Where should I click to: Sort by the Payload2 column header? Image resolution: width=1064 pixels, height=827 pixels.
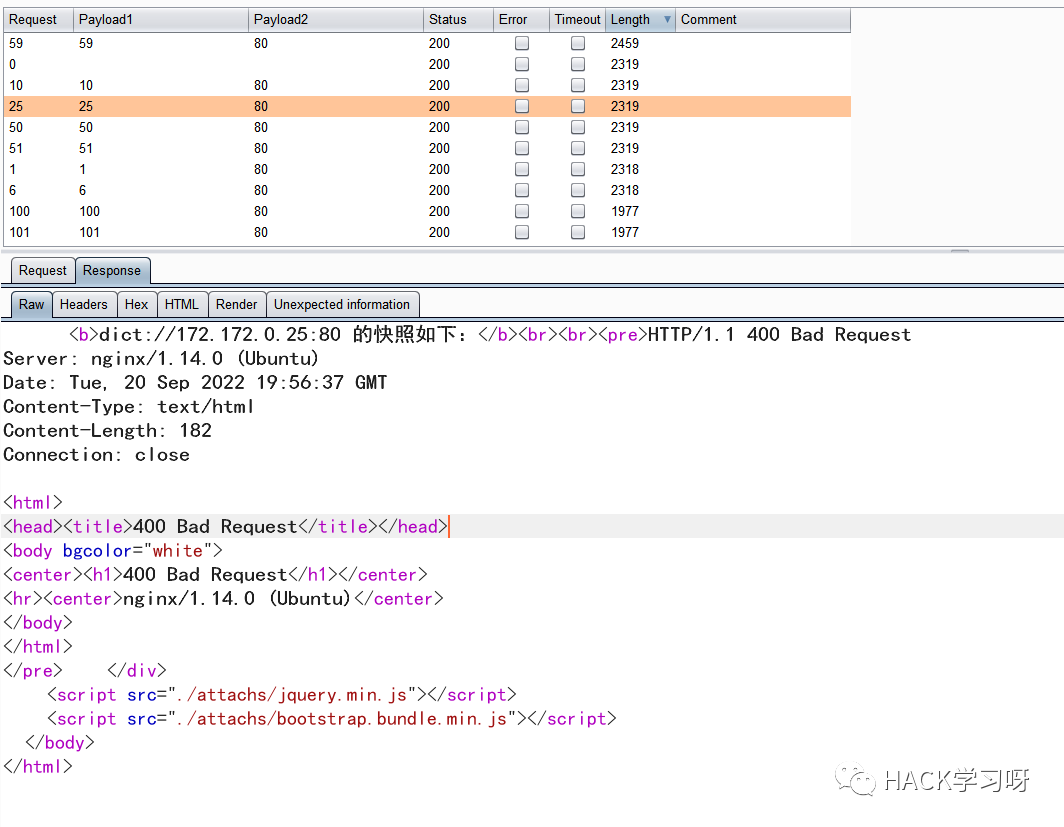(335, 20)
